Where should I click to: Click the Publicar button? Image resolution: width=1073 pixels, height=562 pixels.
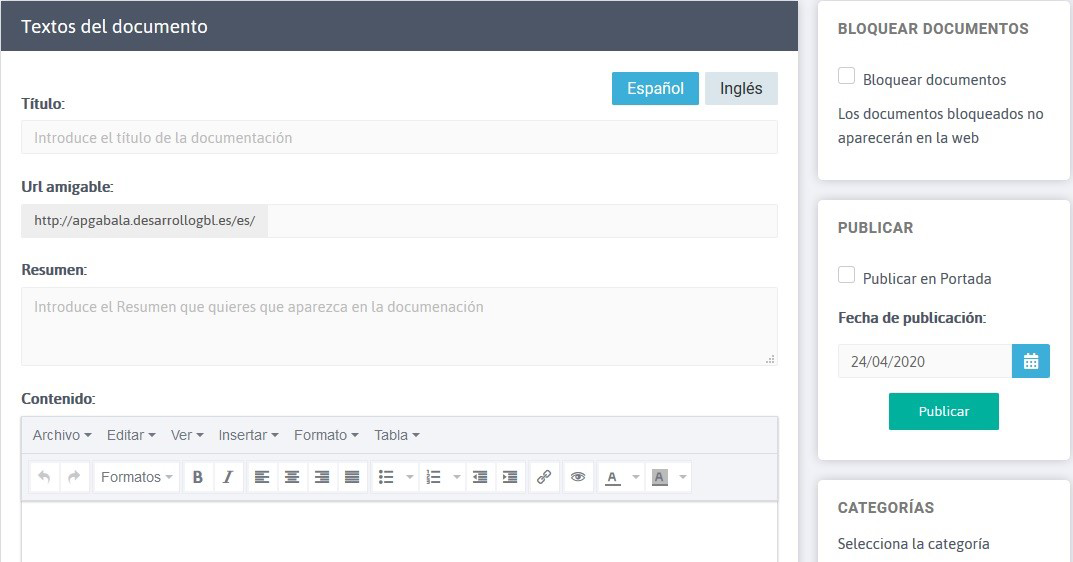pyautogui.click(x=944, y=411)
